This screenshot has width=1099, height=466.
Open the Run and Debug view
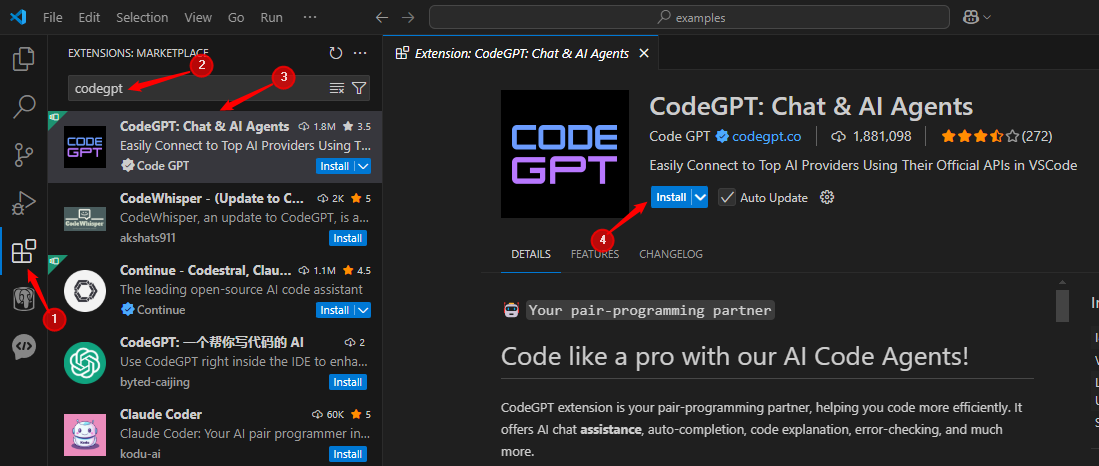[24, 203]
